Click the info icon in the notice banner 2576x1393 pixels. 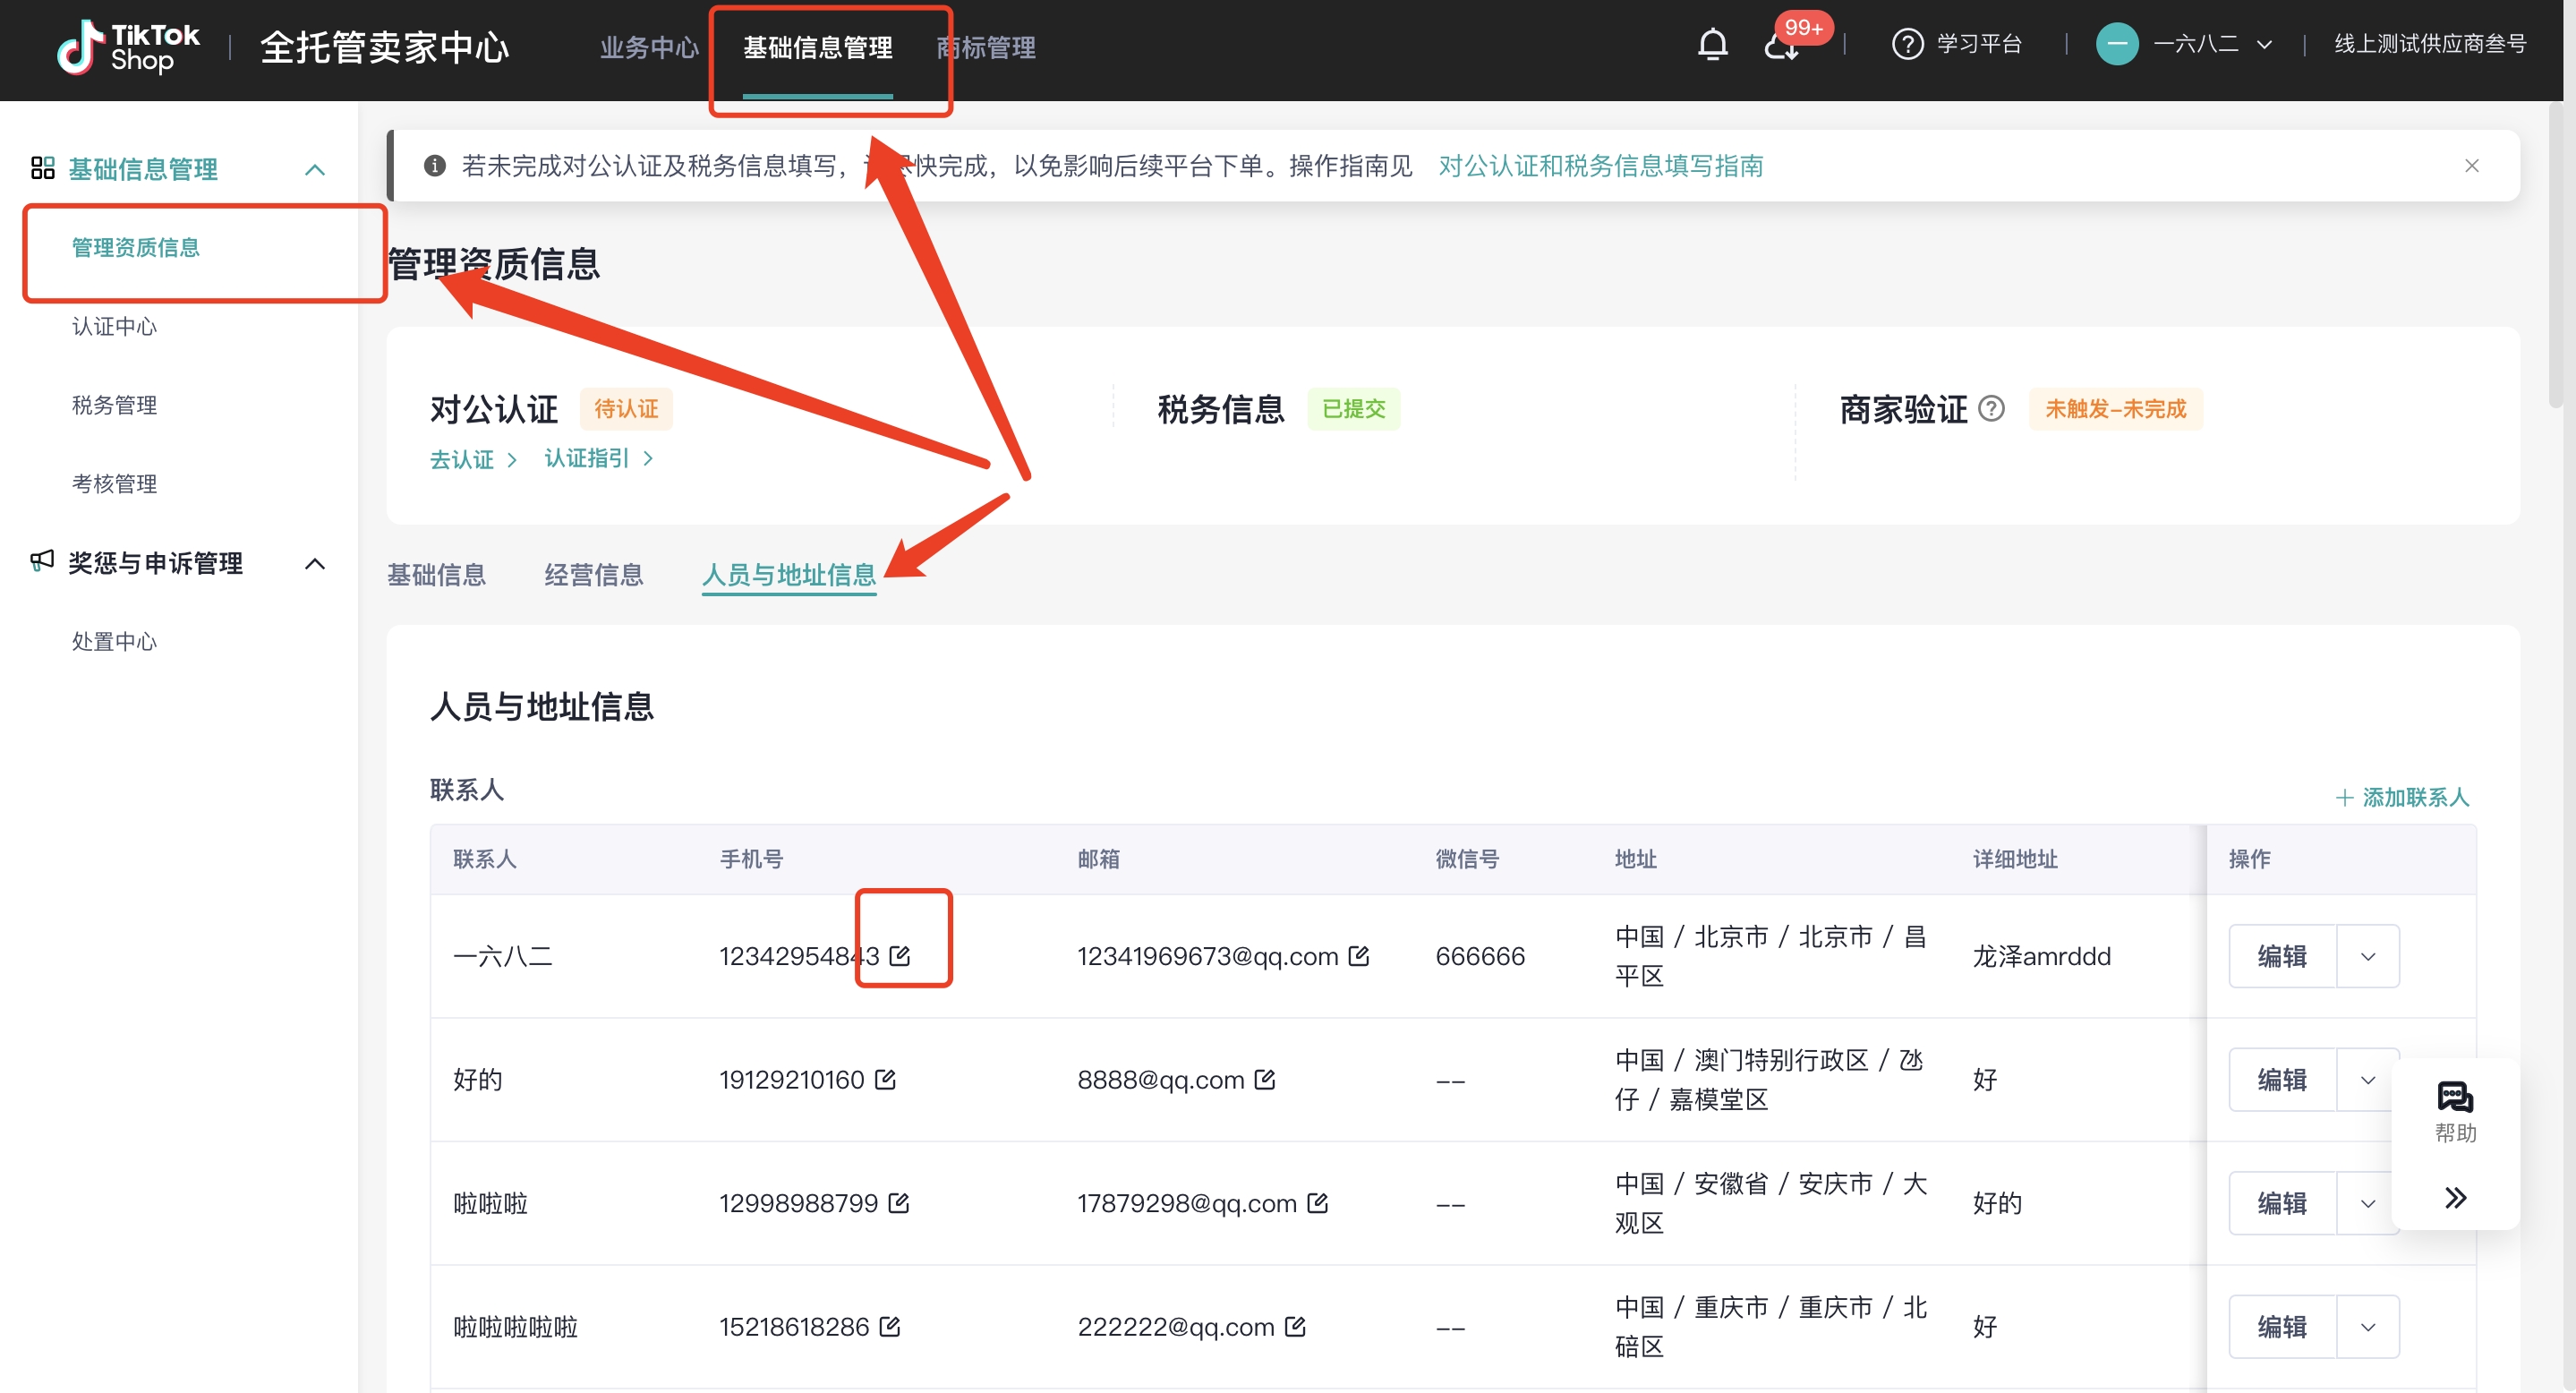434,166
